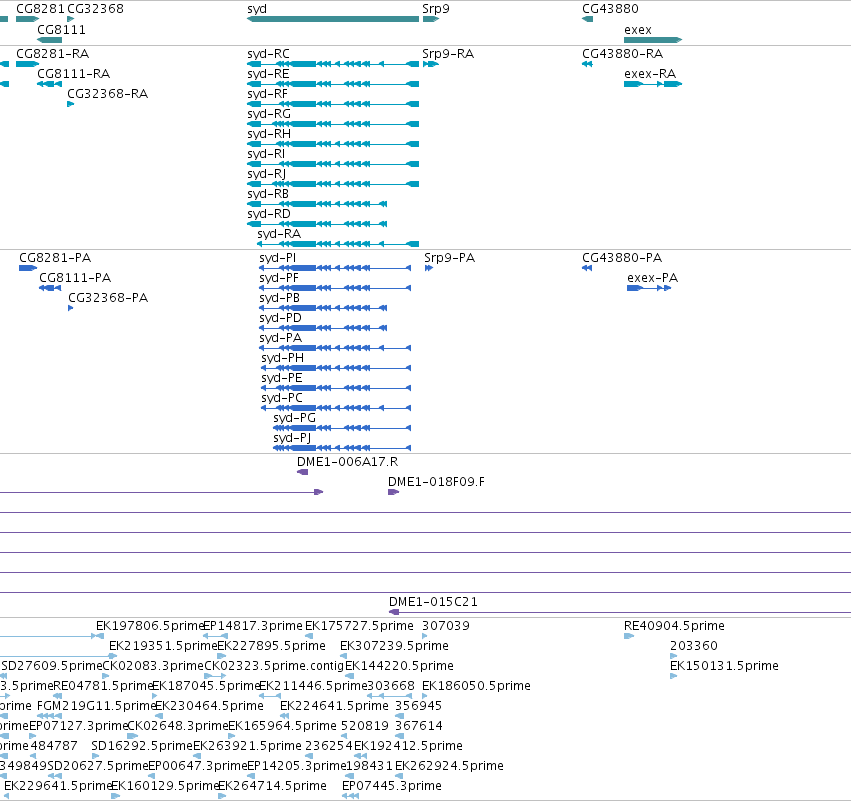Select the DME1-006A17.R BAC end label
The height and width of the screenshot is (801, 851).
tap(347, 462)
